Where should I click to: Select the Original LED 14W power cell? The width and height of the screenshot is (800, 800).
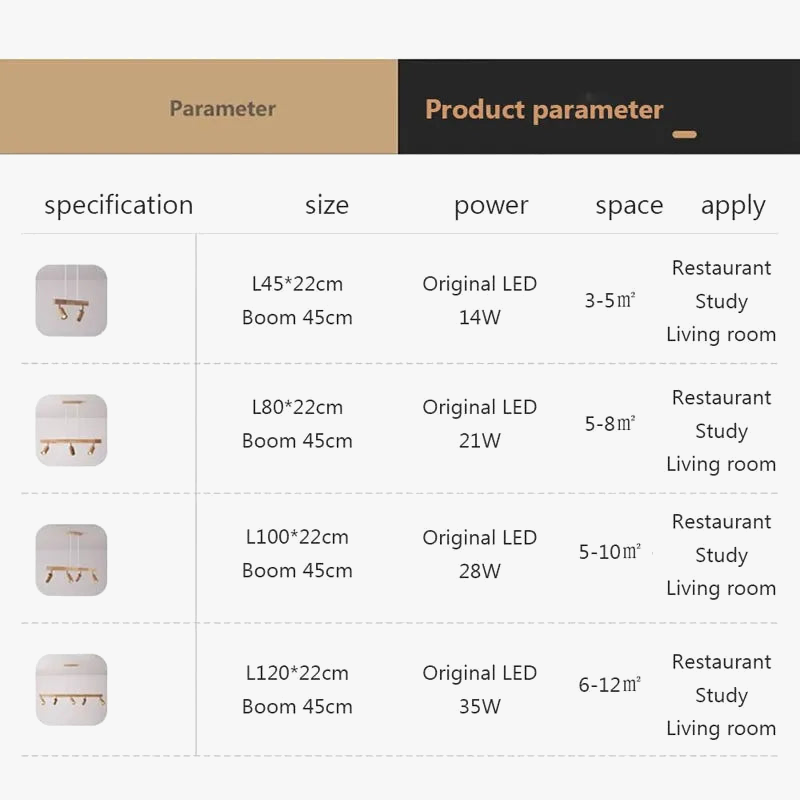[x=479, y=300]
